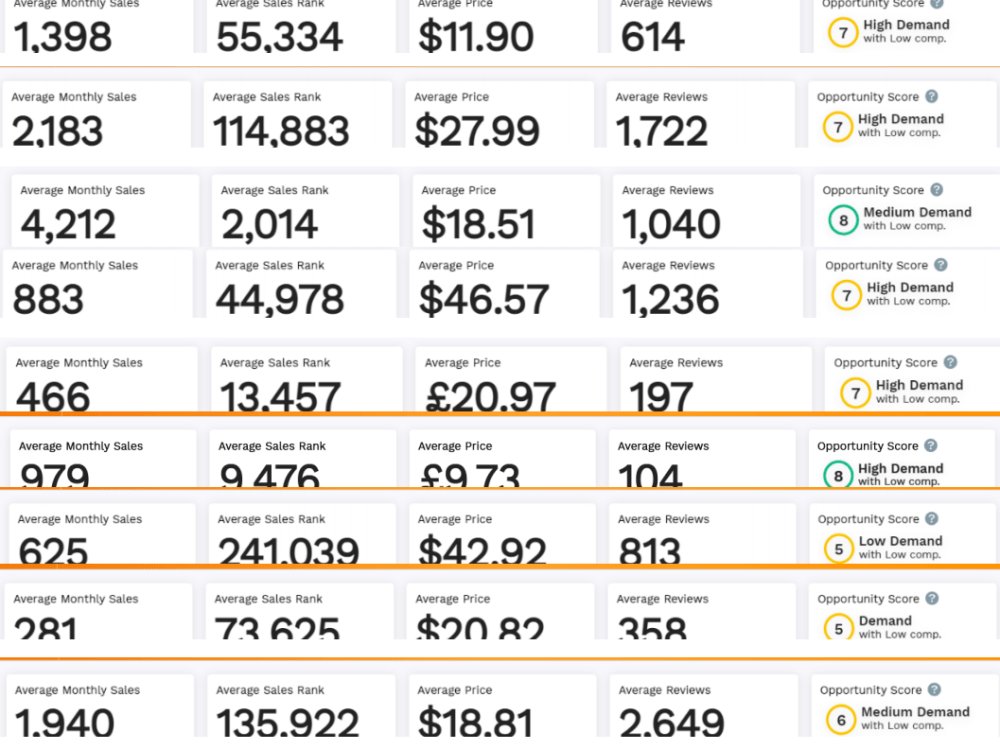Click the Average Sales Rank 241,039 card
The image size is (1000, 750).
[302, 534]
